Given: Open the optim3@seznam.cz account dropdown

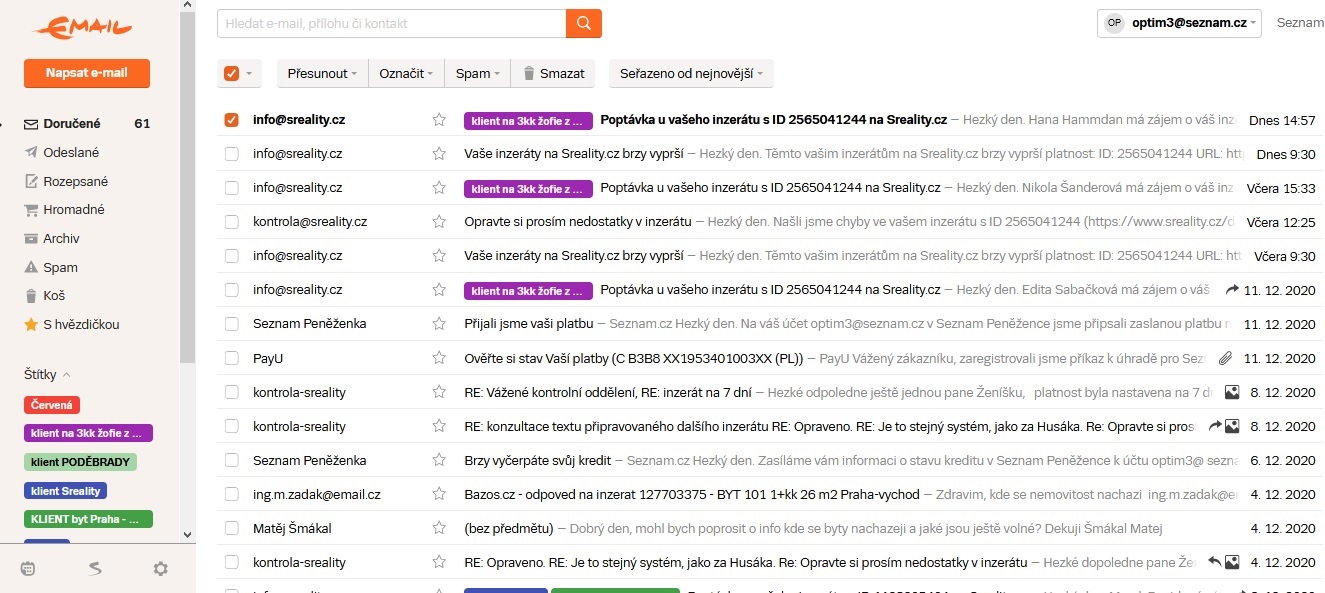Looking at the screenshot, I should click(x=1180, y=23).
